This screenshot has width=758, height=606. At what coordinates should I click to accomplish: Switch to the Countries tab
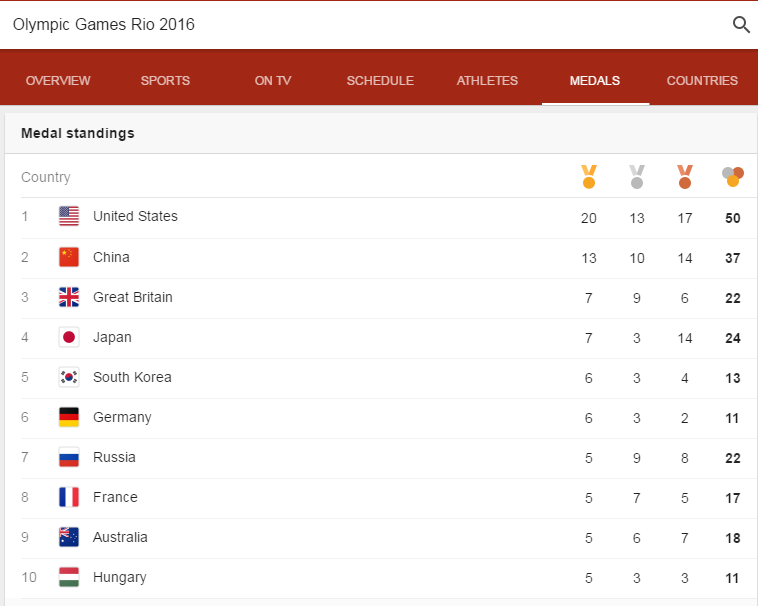tap(702, 81)
